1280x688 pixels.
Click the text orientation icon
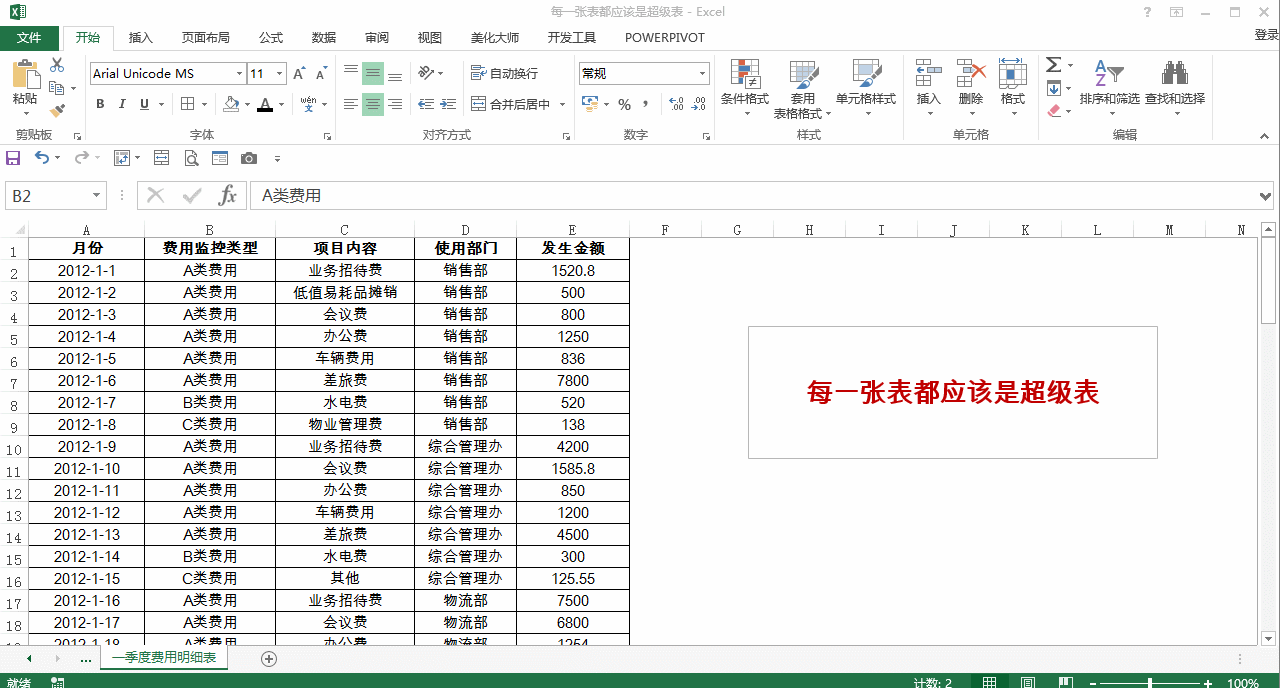(427, 73)
